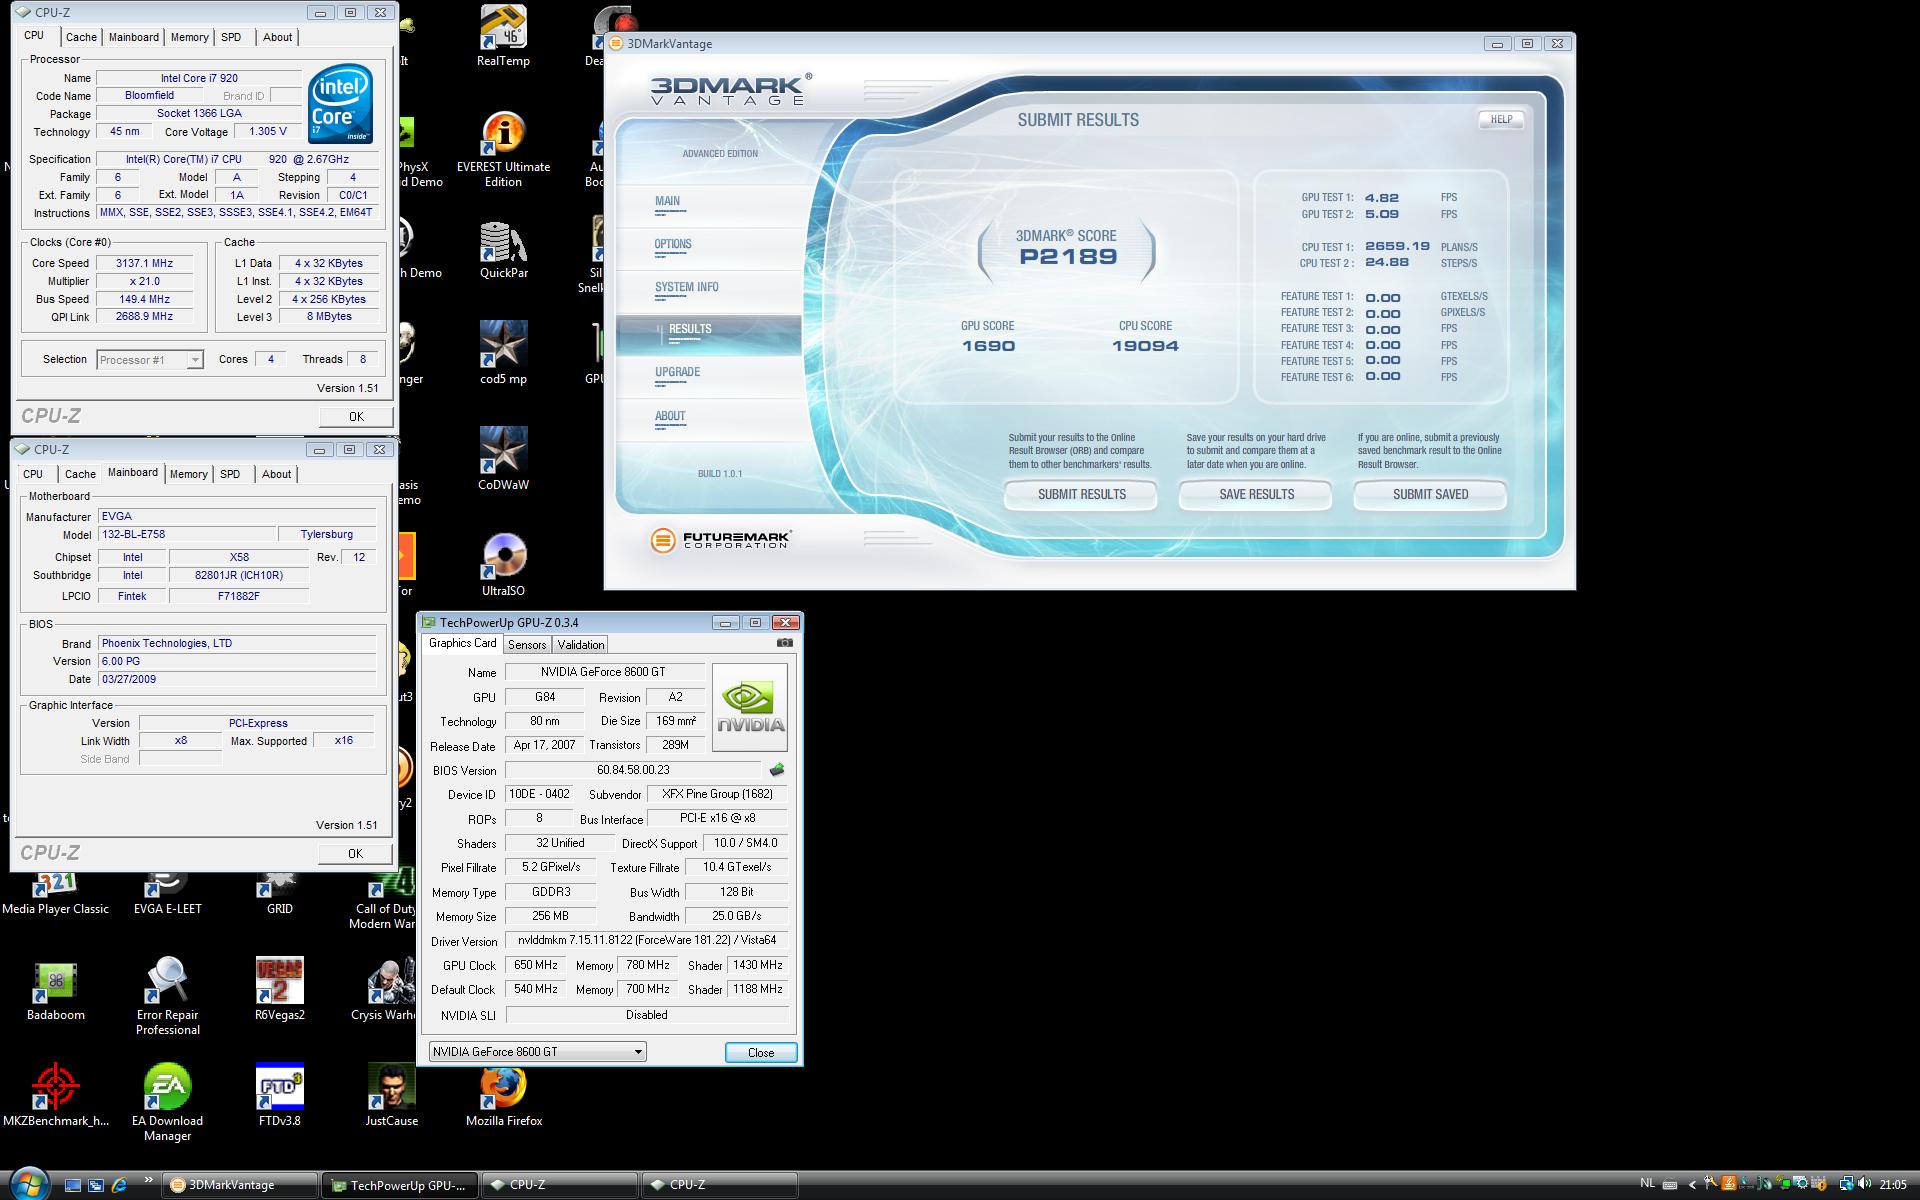
Task: Open the GPU-Z graphics card selector dropdown
Action: [537, 1052]
